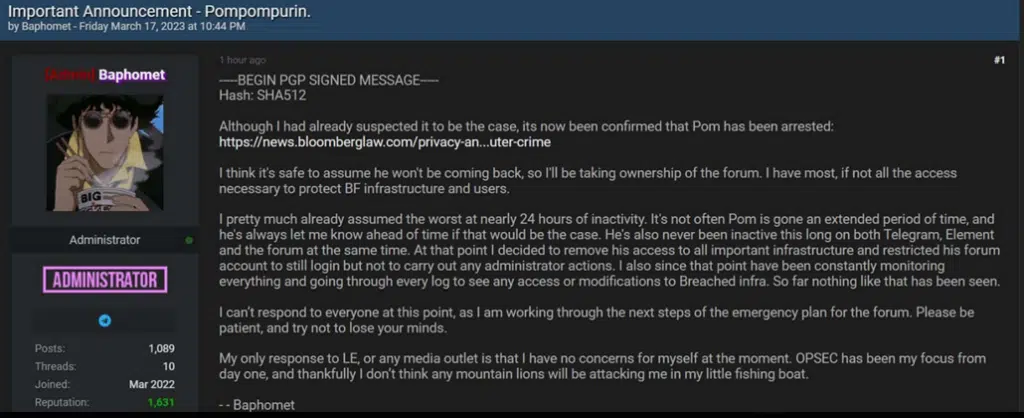Click the '1 hour ago' post timestamp
The image size is (1024, 418).
click(x=241, y=61)
